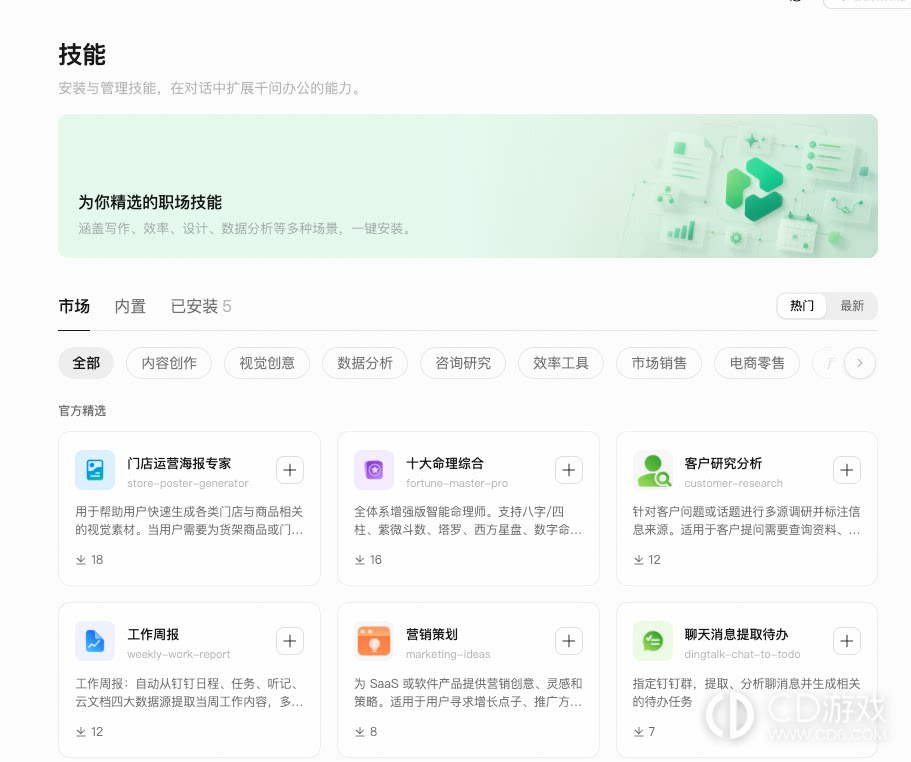Switch to the 市场 tab
The image size is (911, 762).
(x=74, y=306)
